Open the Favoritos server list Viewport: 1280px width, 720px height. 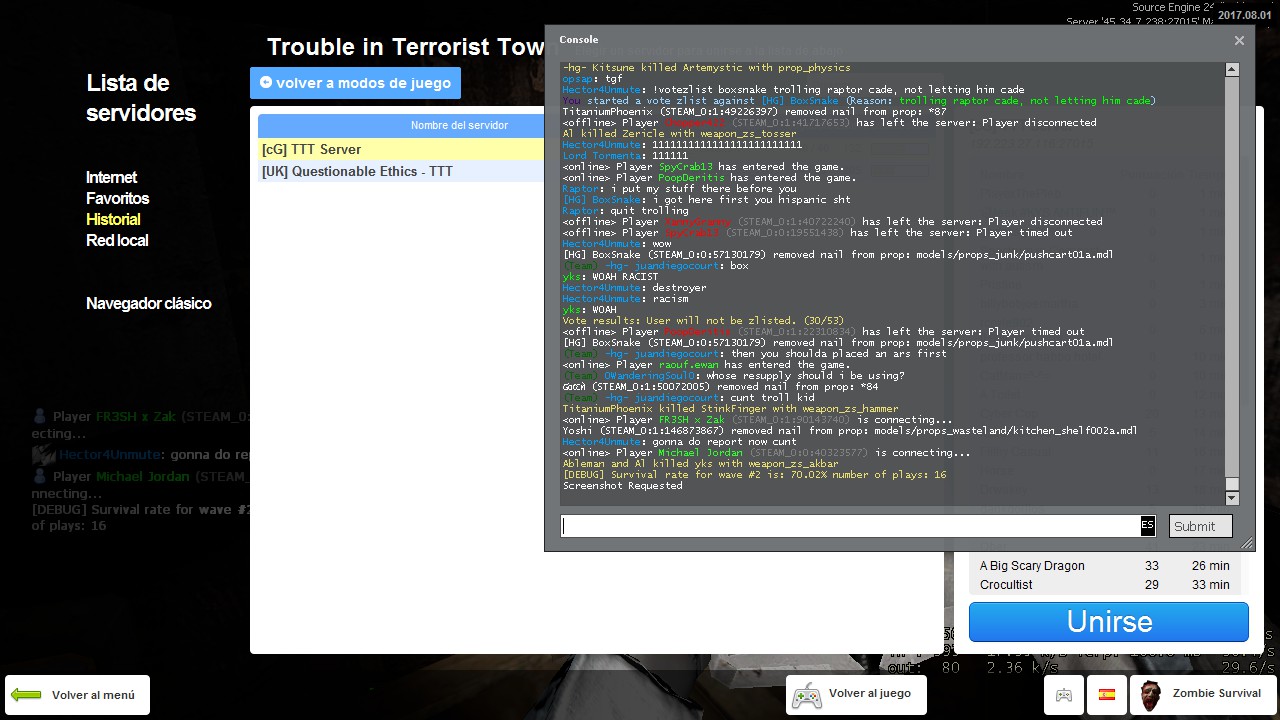click(117, 199)
